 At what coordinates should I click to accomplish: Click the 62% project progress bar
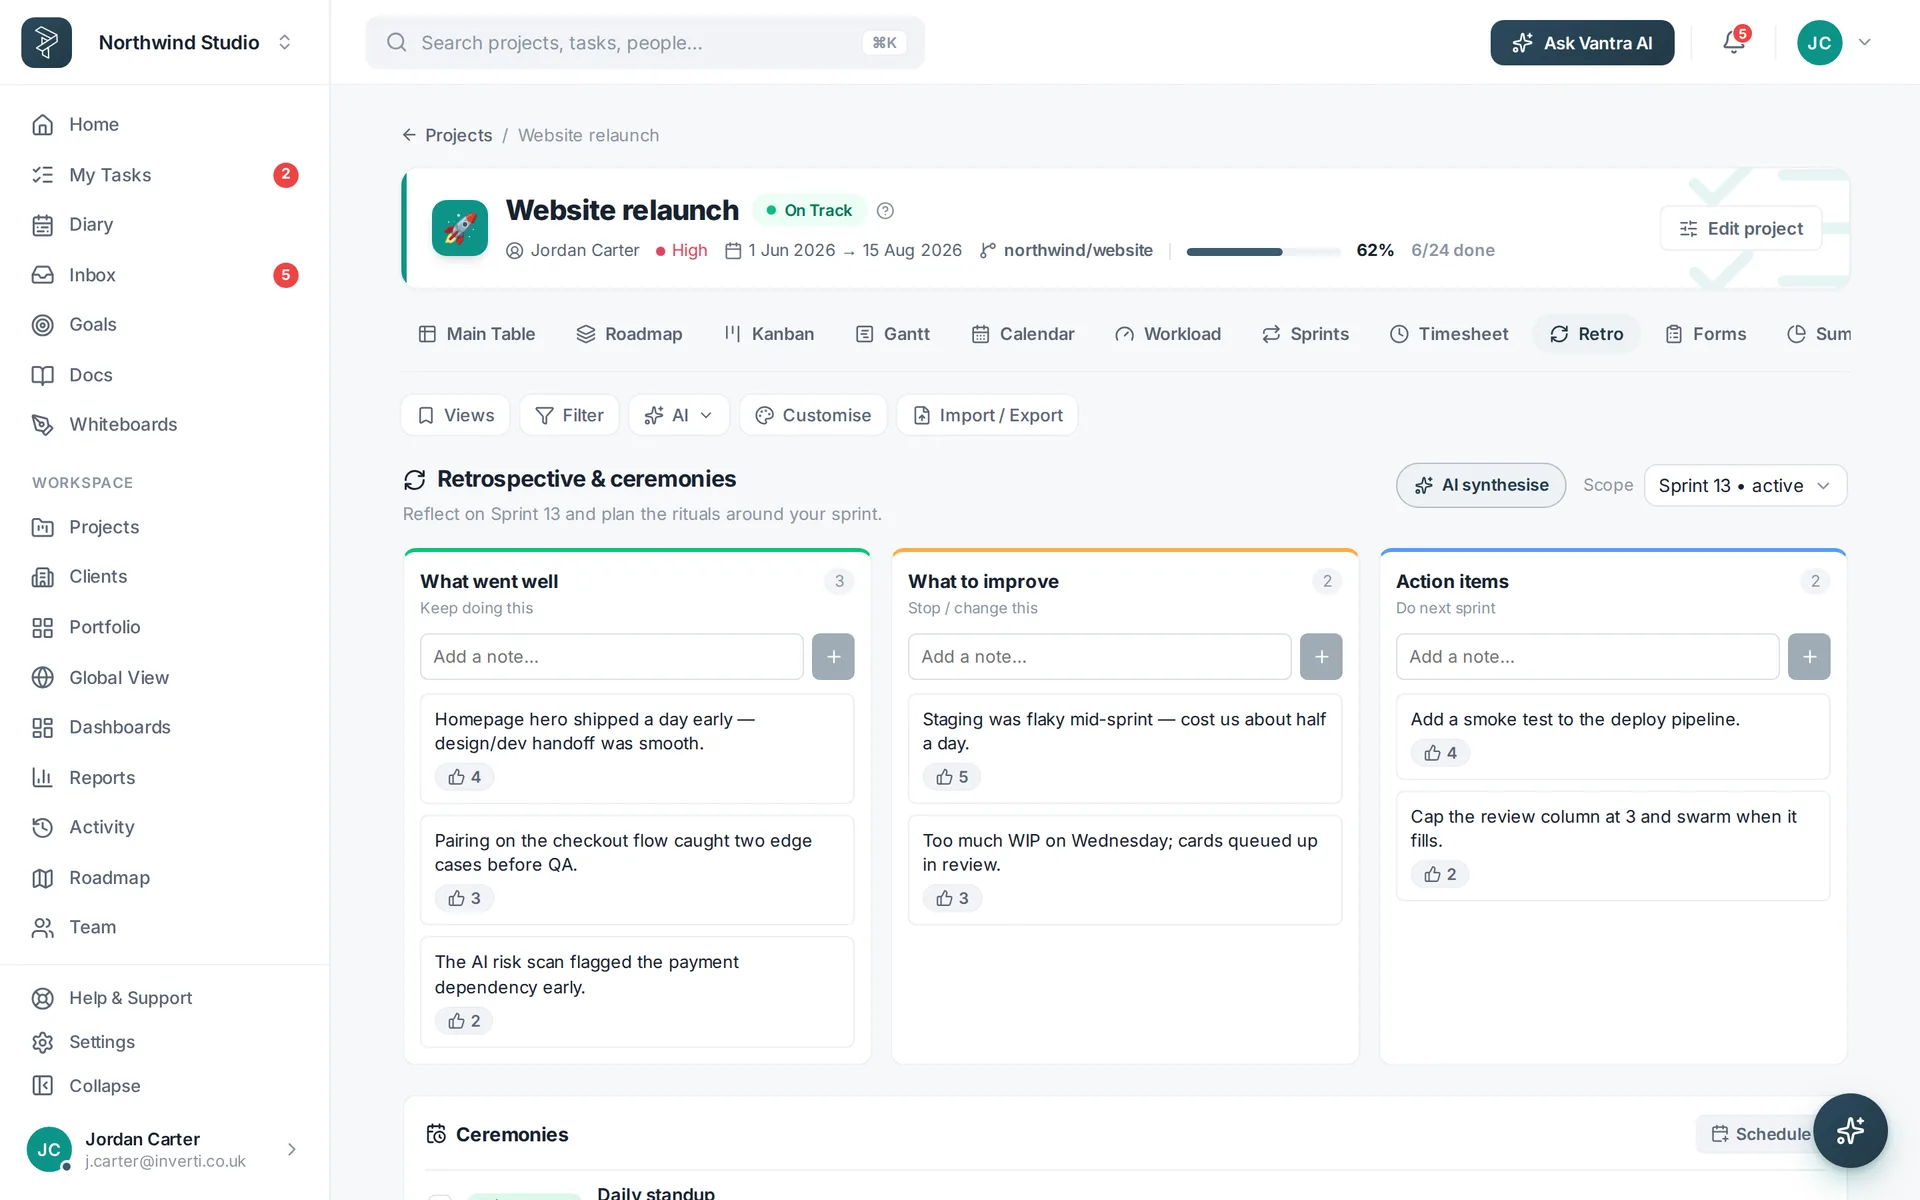(1263, 251)
